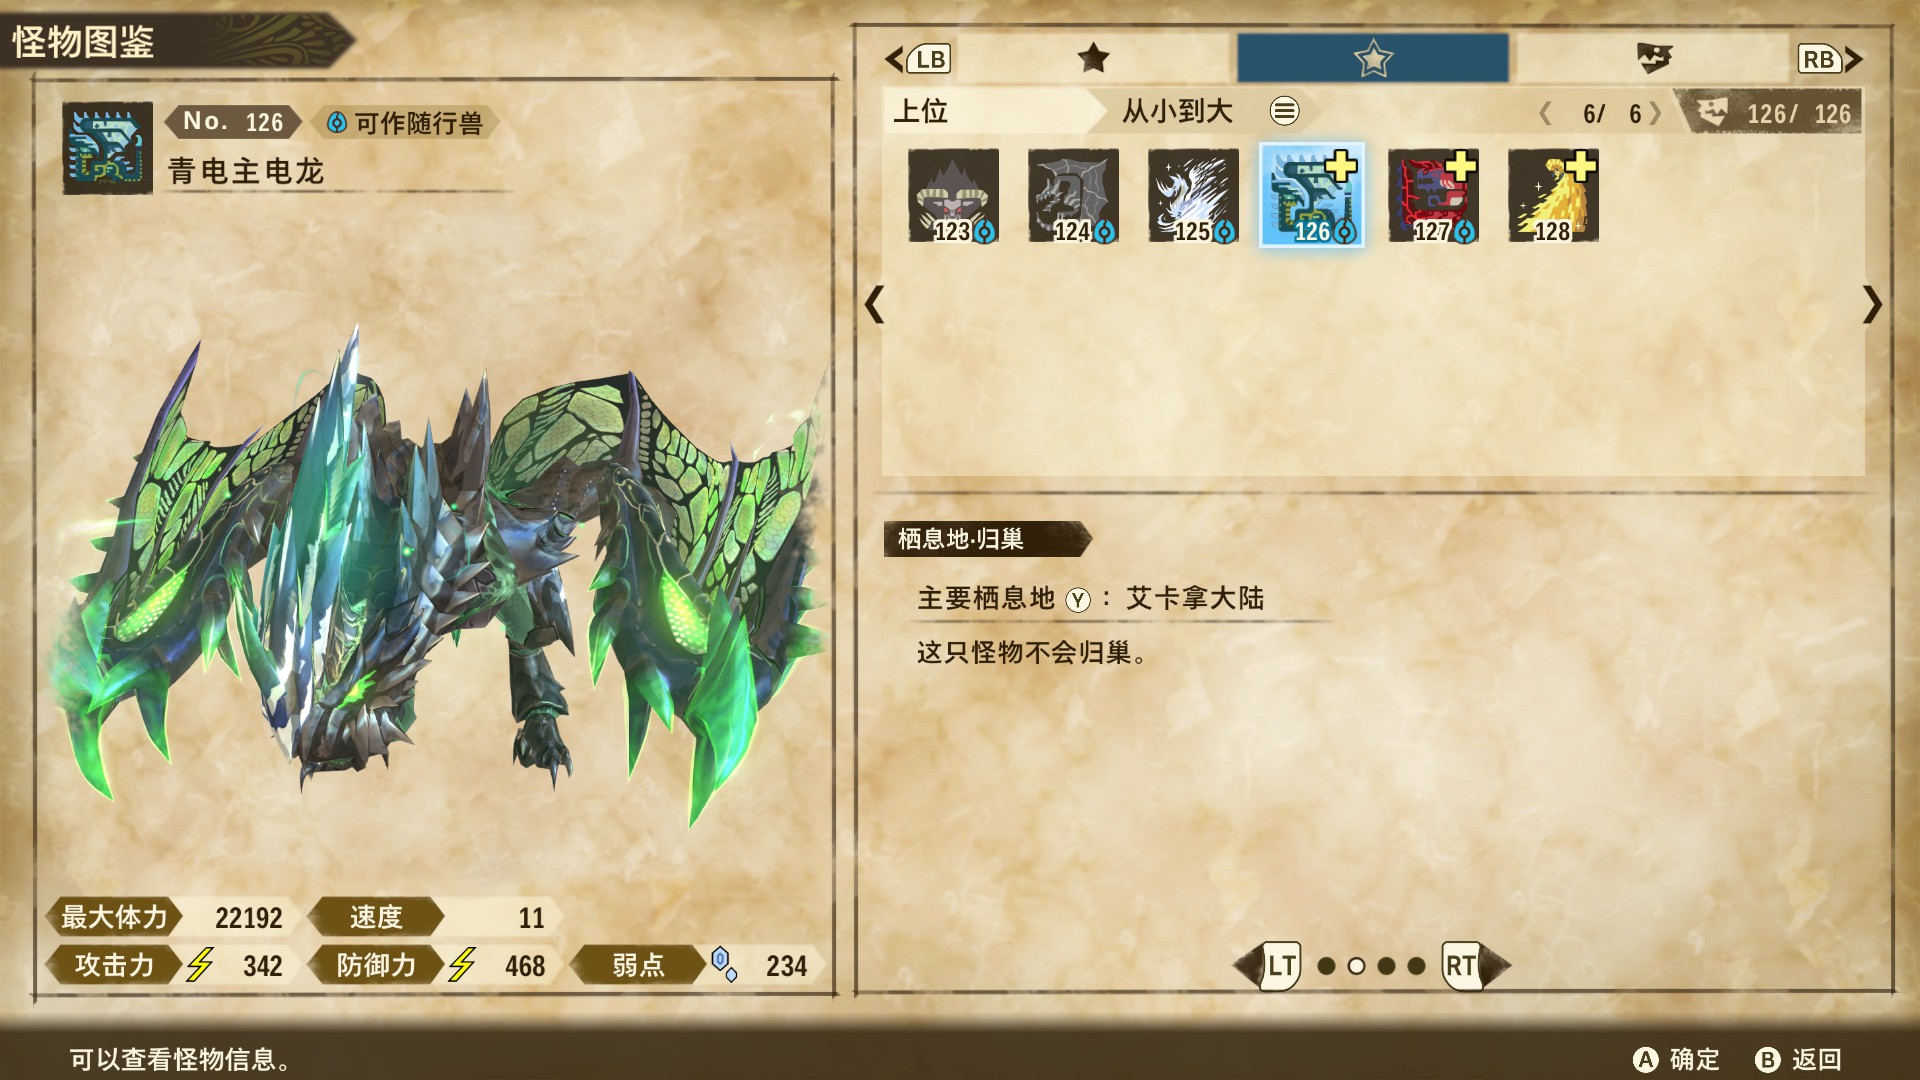Select golden monster icon number 128
This screenshot has width=1920, height=1080.
(x=1553, y=196)
